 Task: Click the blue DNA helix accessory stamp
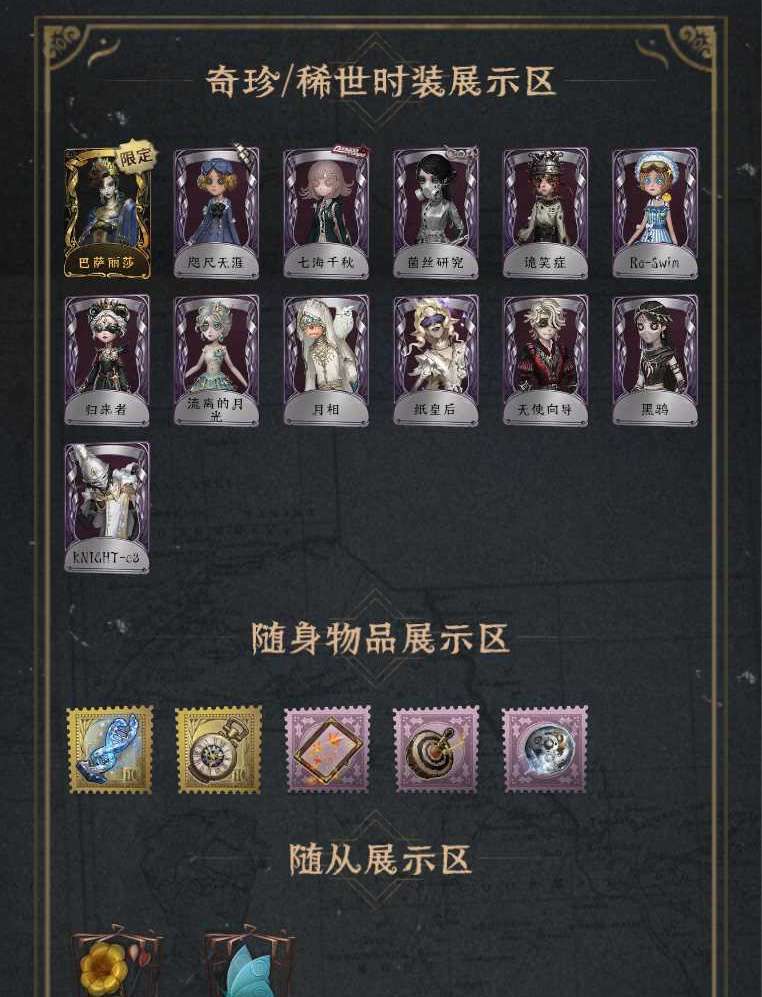coord(110,750)
